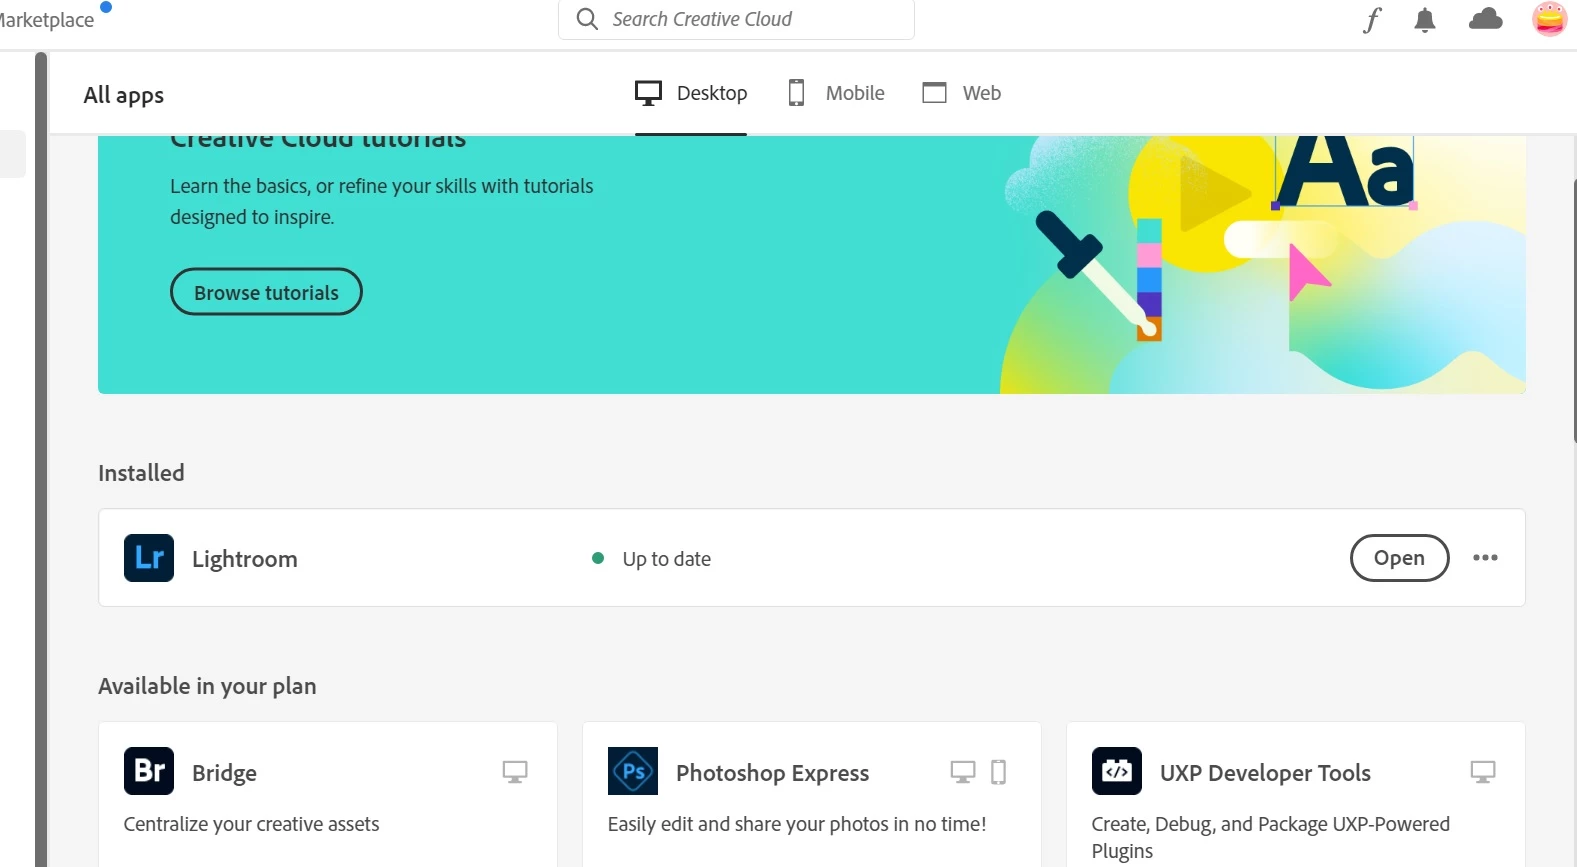The height and width of the screenshot is (867, 1577).
Task: Click the Web tab browser icon
Action: 934,93
